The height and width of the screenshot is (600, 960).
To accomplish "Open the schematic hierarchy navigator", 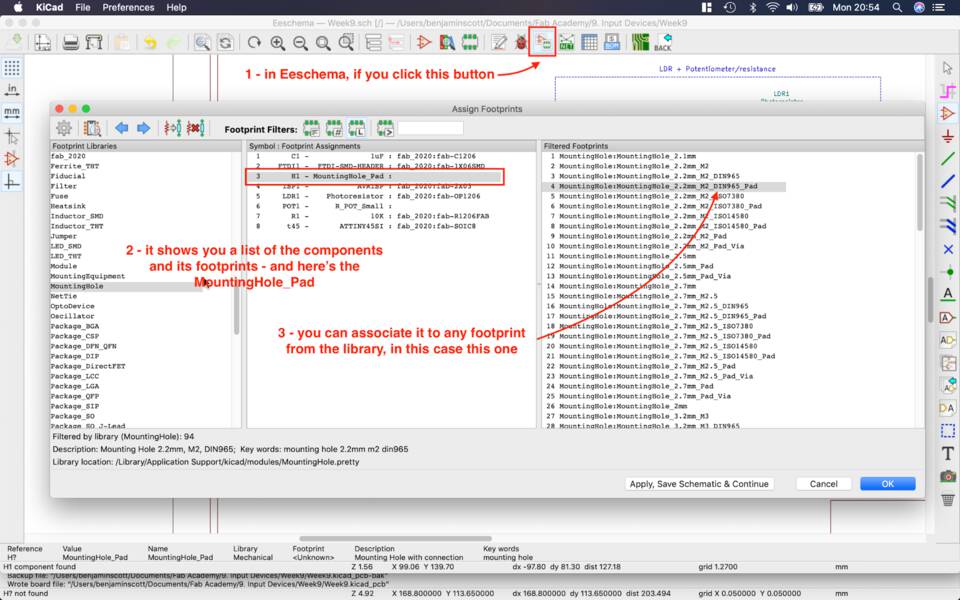I will click(x=373, y=42).
